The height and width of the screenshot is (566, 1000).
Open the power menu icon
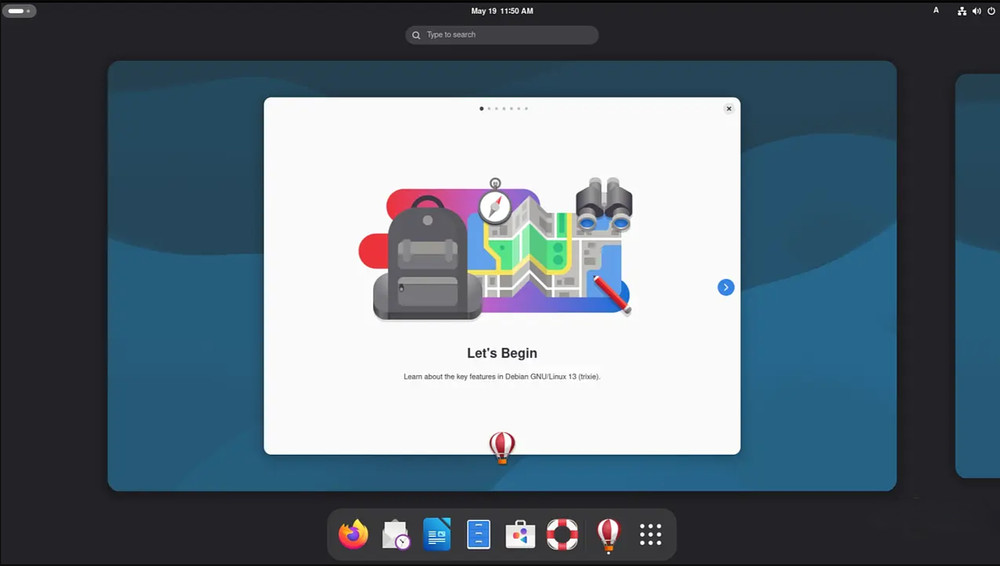[991, 11]
